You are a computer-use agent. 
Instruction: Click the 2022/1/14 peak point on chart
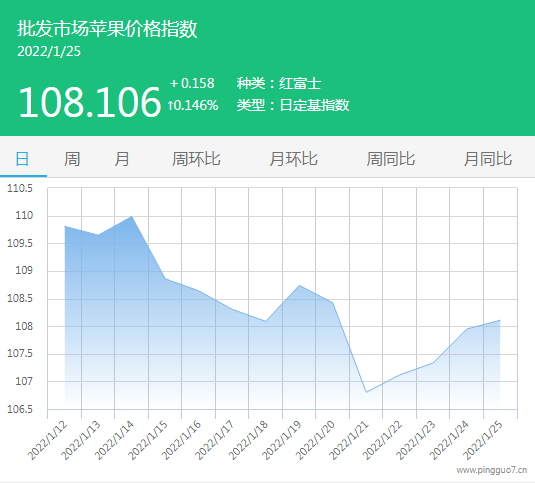[x=132, y=216]
